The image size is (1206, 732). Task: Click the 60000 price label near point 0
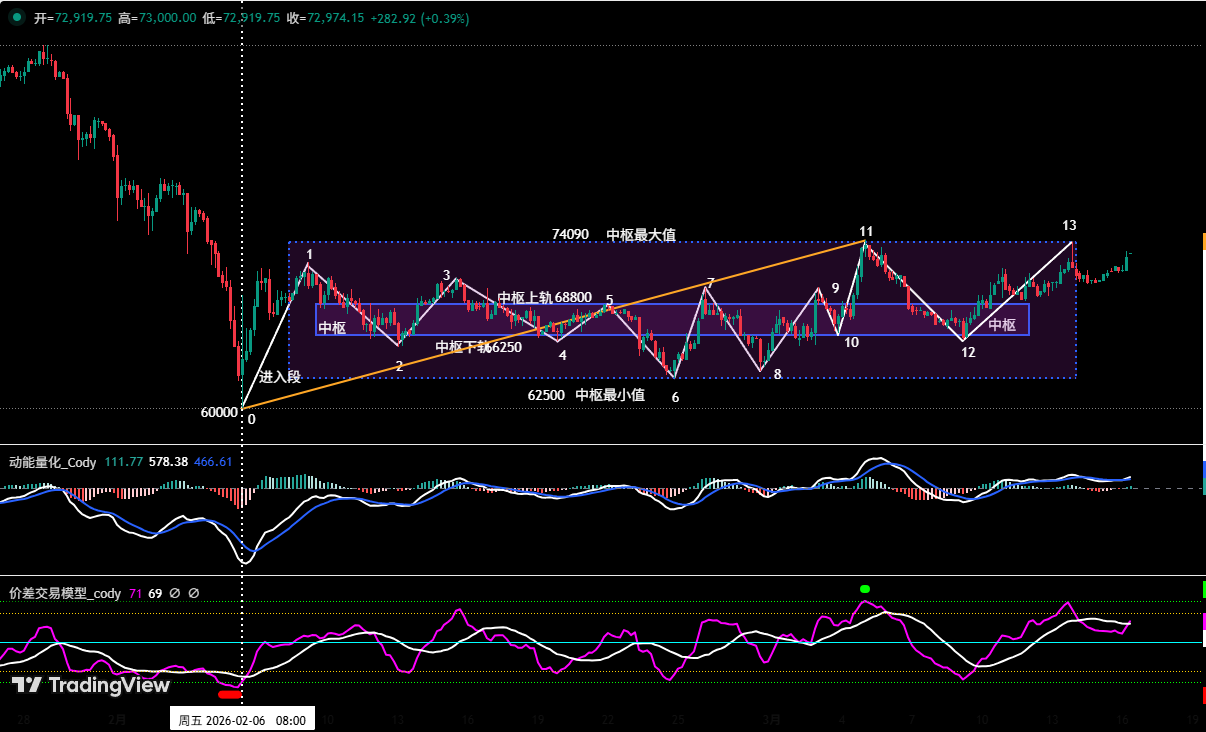[219, 412]
